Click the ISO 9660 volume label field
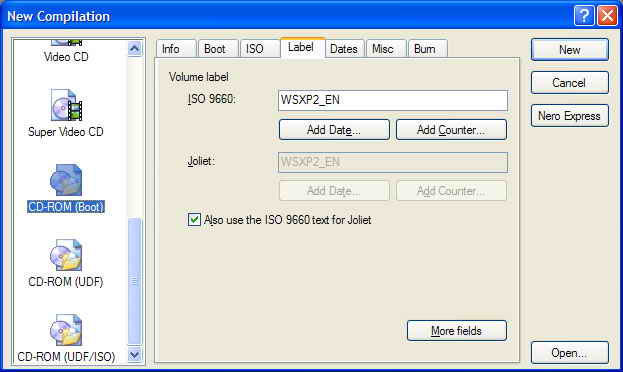This screenshot has width=623, height=372. [x=393, y=100]
